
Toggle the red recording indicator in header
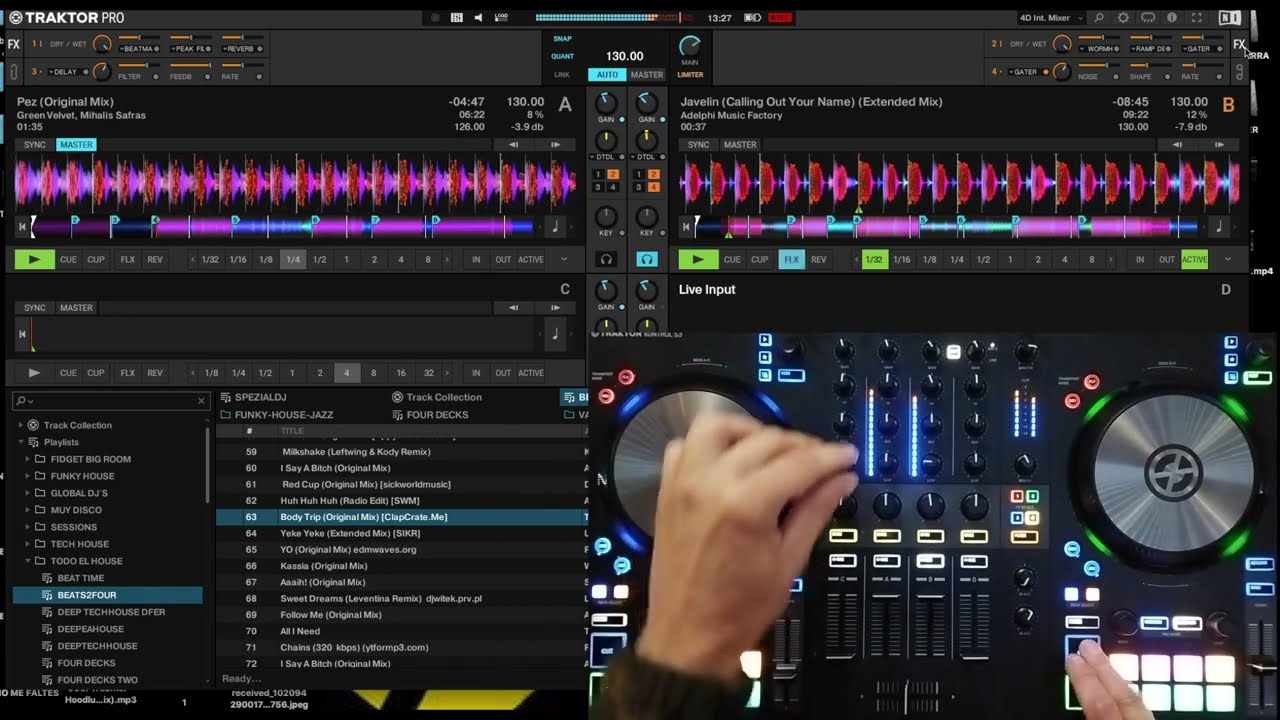point(780,18)
